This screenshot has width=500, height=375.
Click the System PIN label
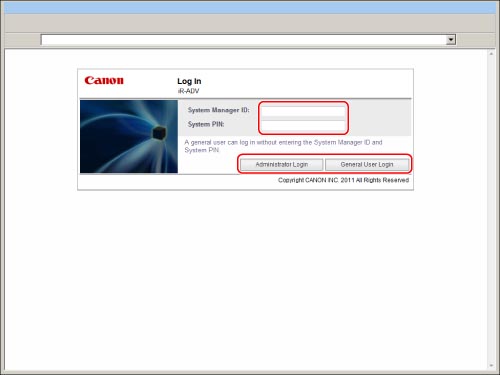coord(206,124)
